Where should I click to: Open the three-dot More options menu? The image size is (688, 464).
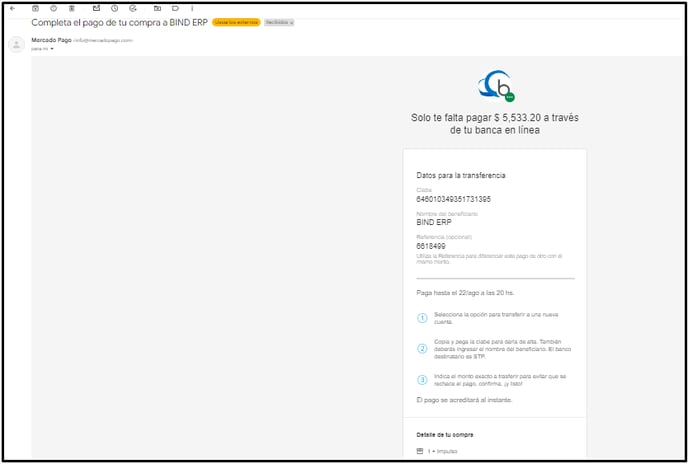pos(192,8)
